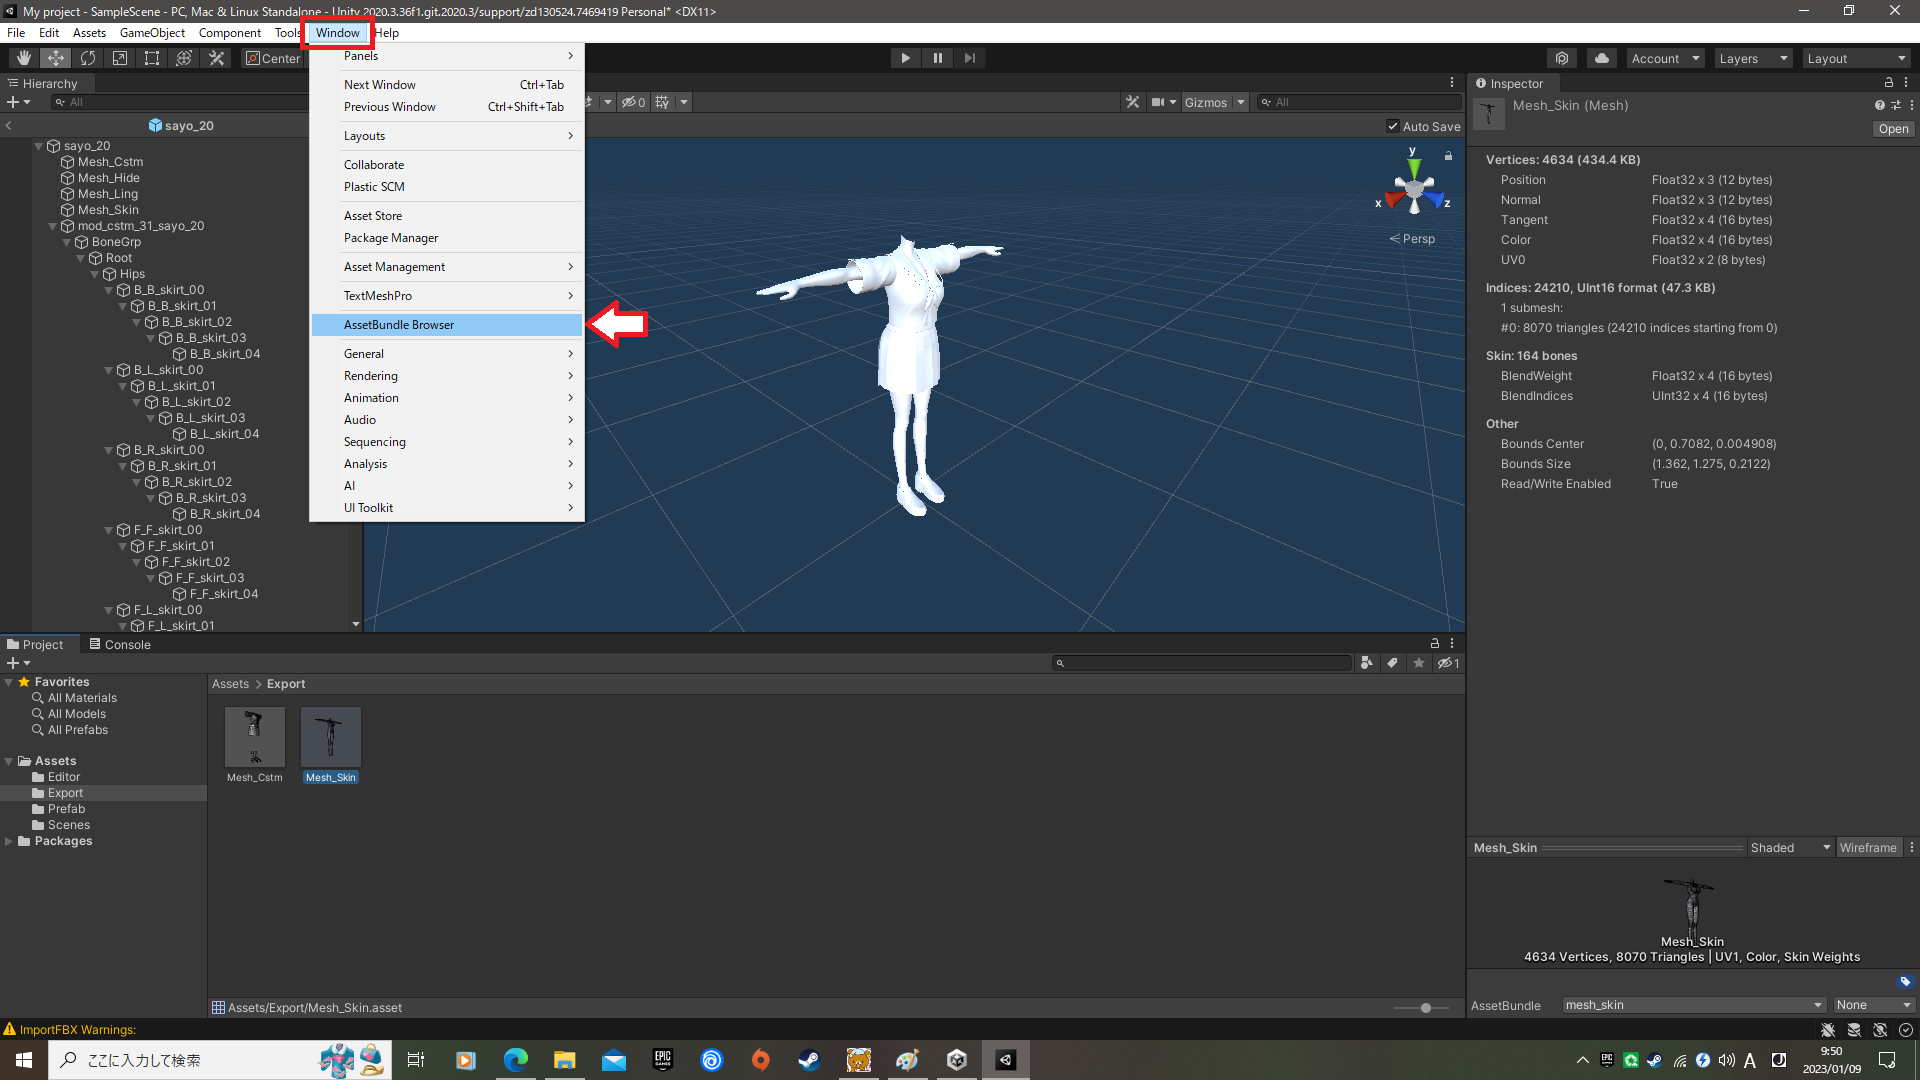
Task: Toggle scene grid visibility icon
Action: point(662,102)
